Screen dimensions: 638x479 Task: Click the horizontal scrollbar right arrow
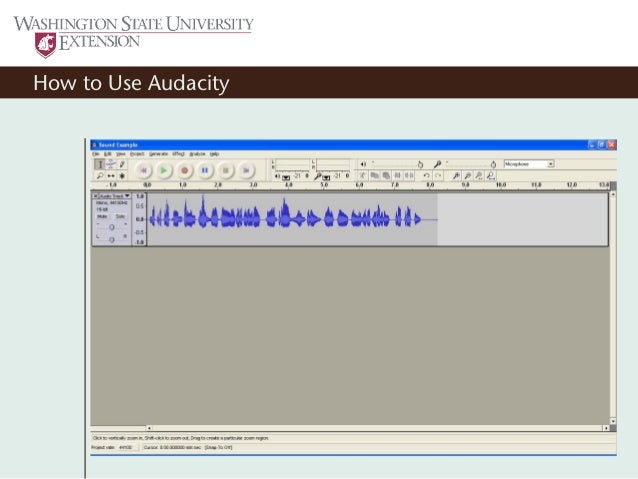(606, 428)
